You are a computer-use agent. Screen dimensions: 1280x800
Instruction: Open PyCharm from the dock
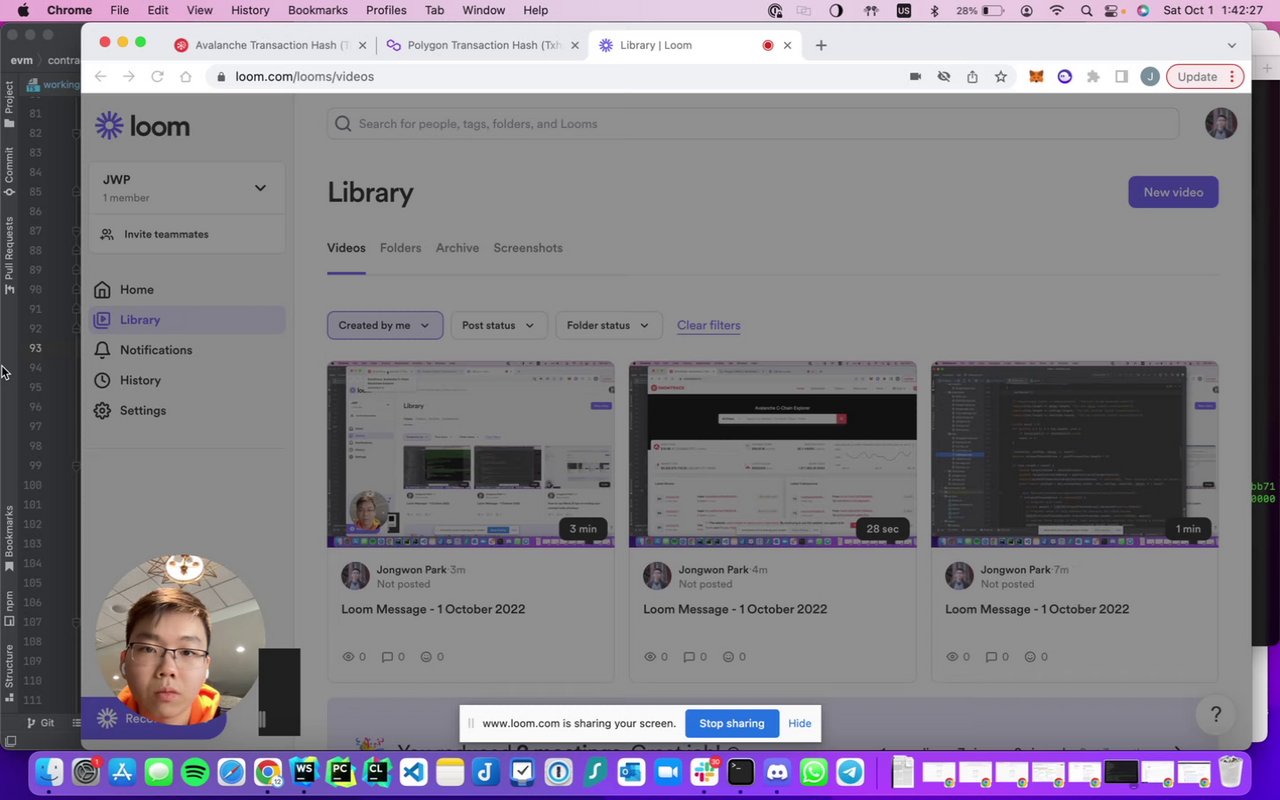(340, 772)
